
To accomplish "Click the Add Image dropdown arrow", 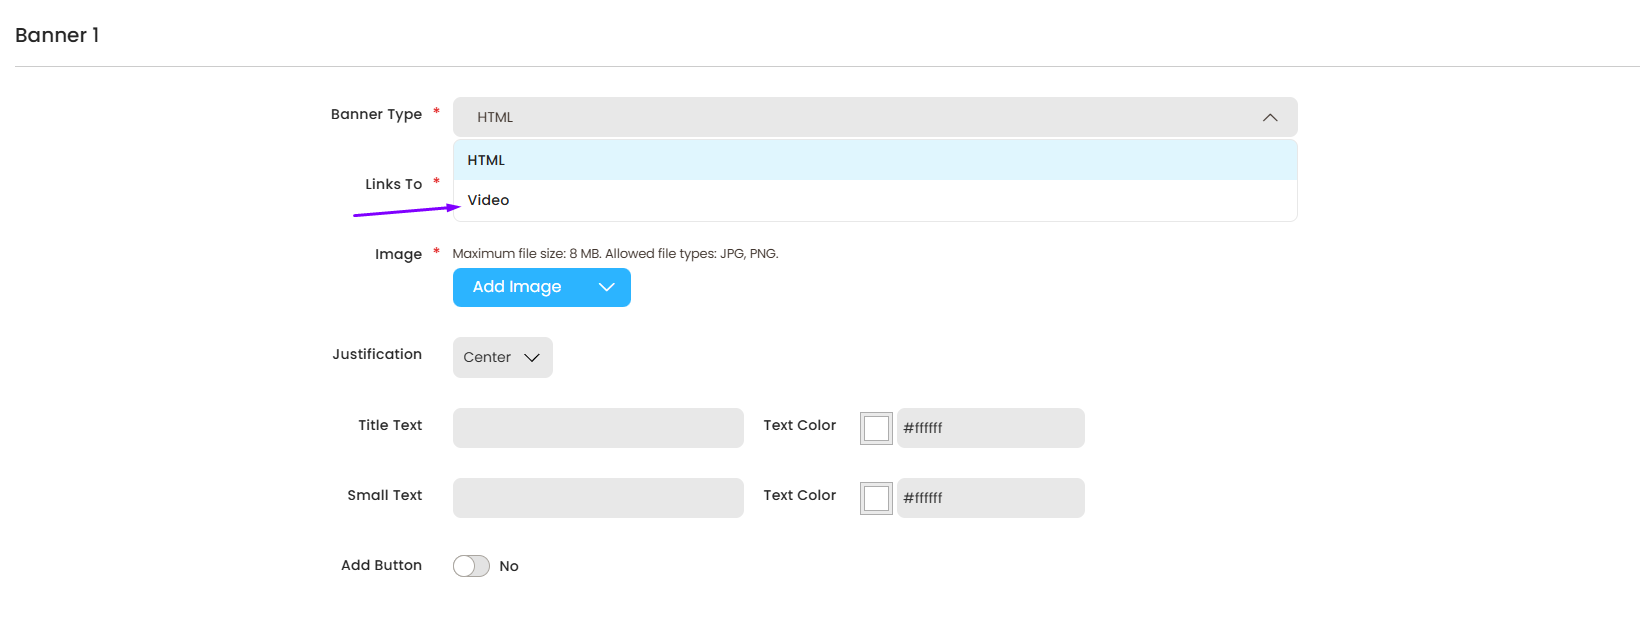I will tap(606, 287).
